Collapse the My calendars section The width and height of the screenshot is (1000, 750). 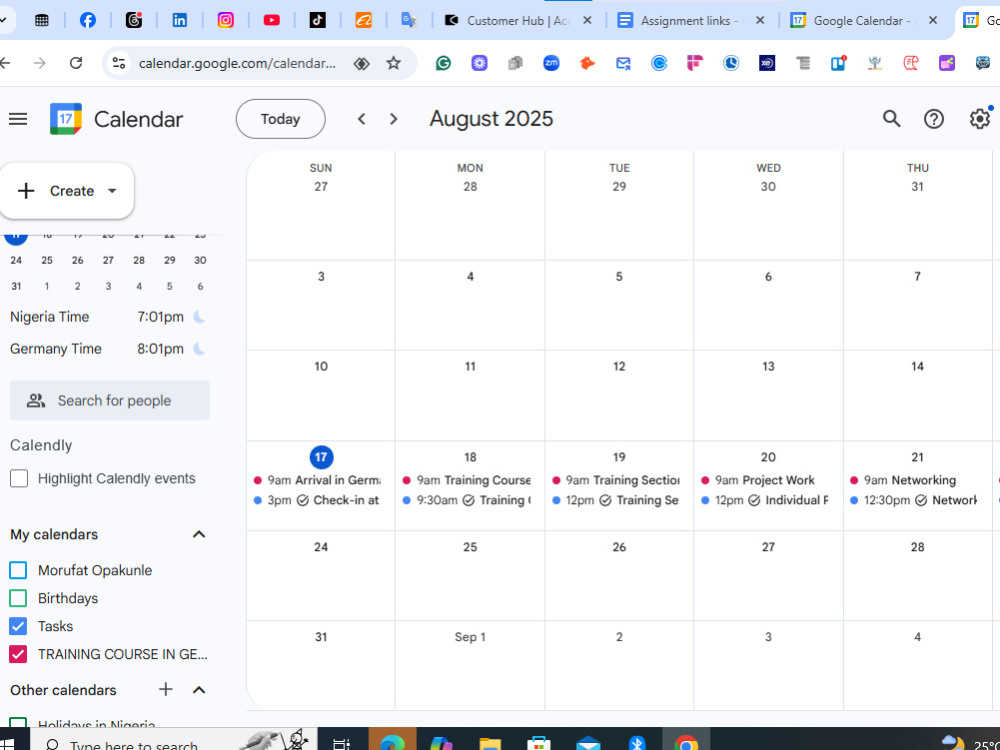199,534
